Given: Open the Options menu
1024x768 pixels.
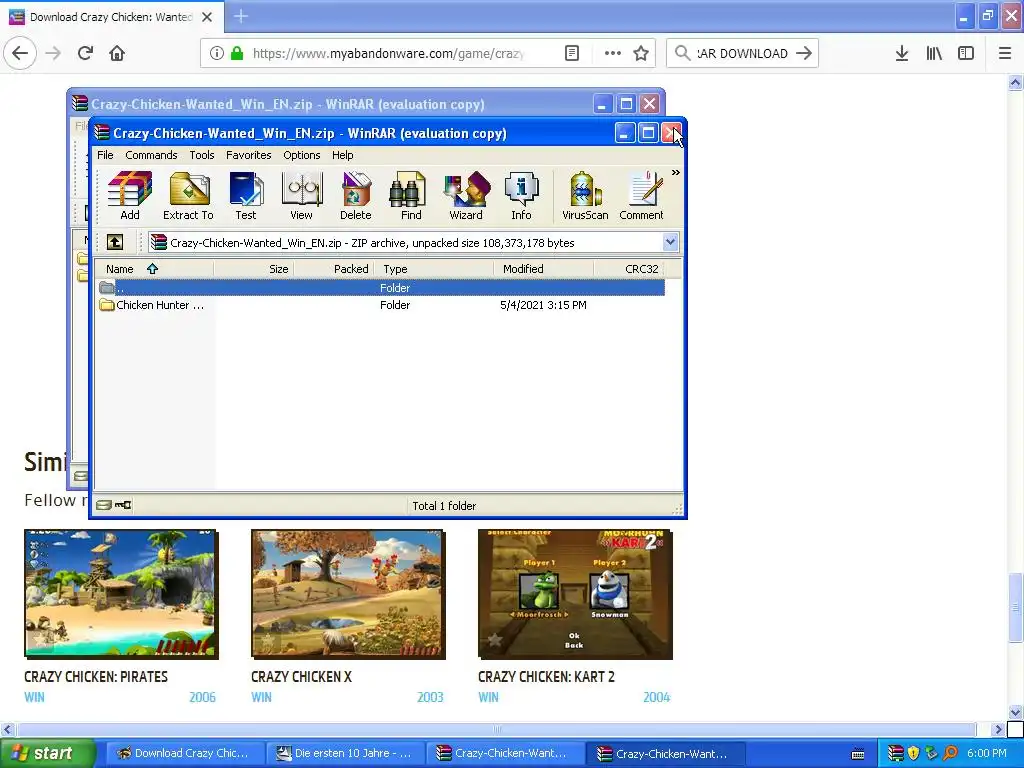Looking at the screenshot, I should point(301,155).
